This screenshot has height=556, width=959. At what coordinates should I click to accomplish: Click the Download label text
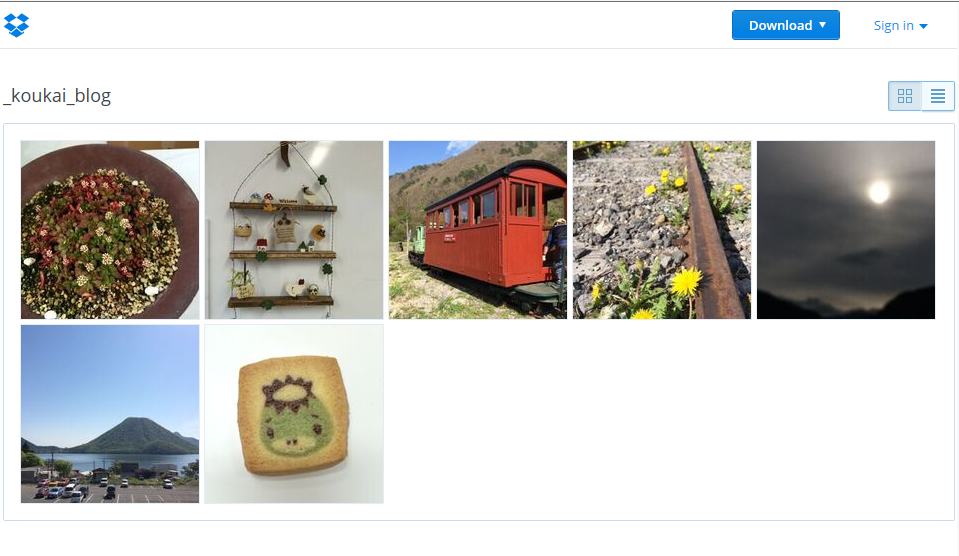tap(780, 25)
